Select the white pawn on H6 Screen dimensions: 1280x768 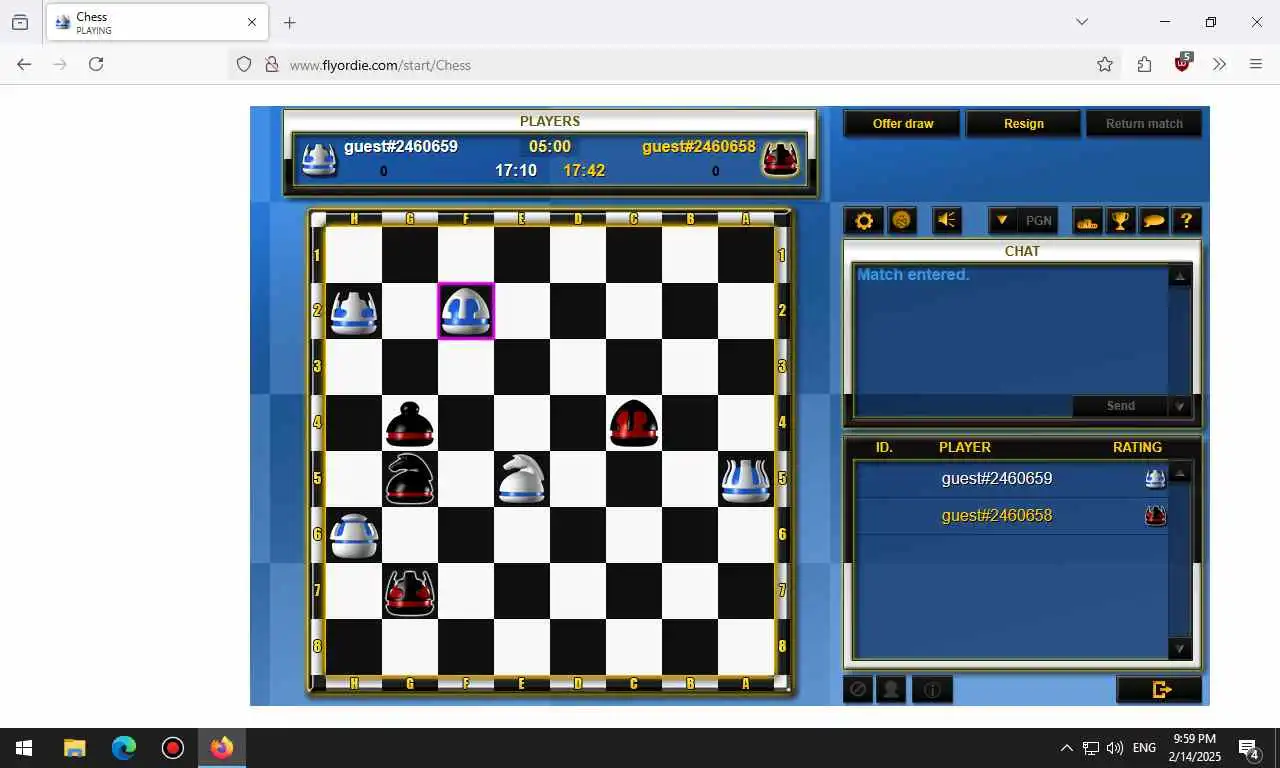coord(354,535)
